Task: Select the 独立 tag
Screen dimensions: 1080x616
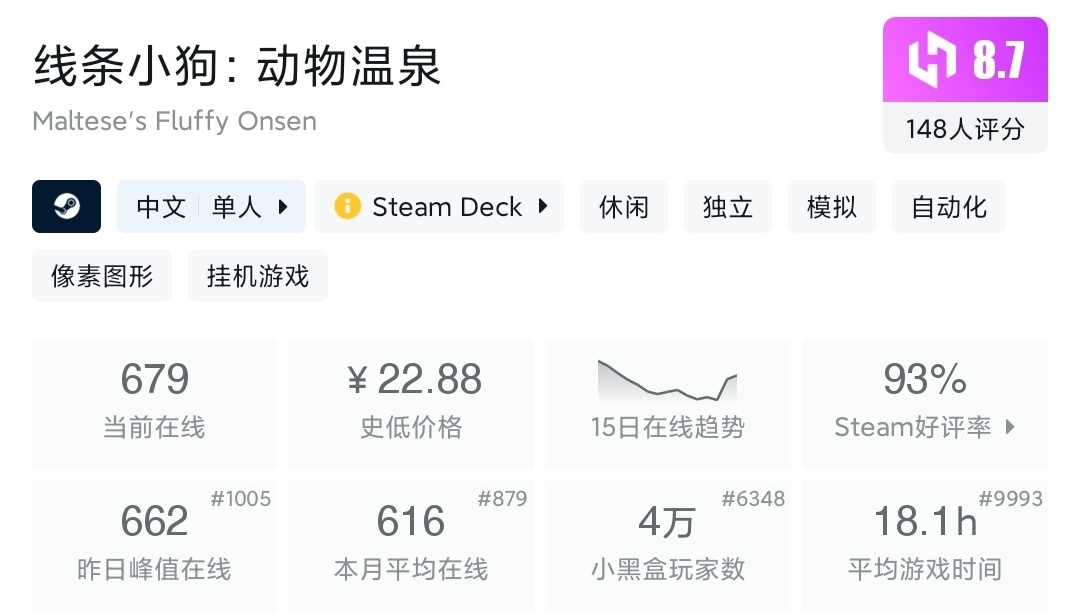Action: [x=728, y=207]
